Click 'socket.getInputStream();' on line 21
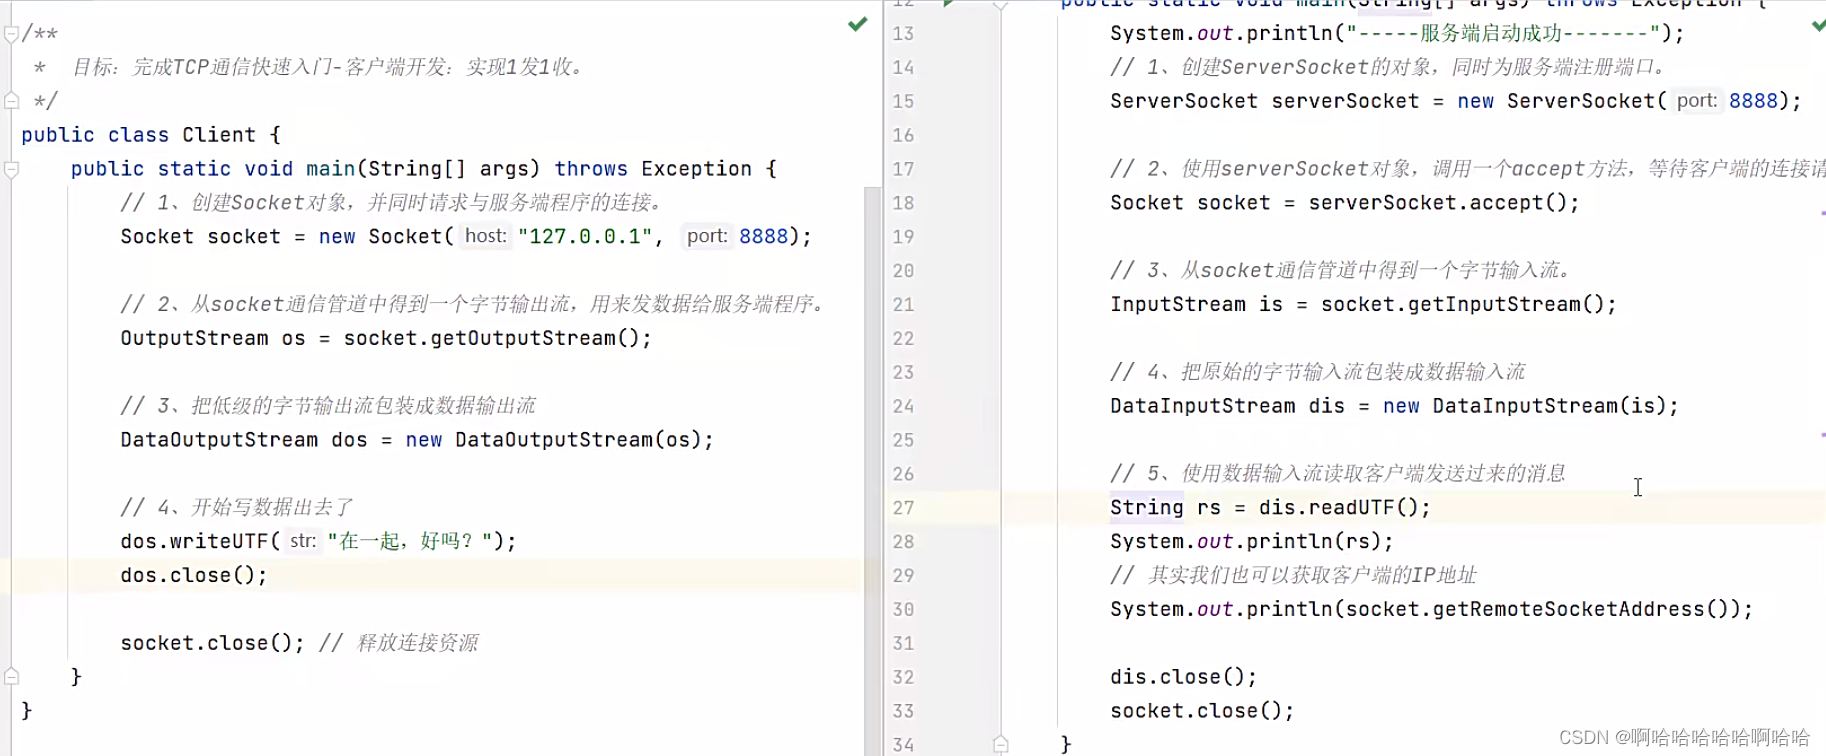This screenshot has width=1826, height=756. [x=1469, y=304]
